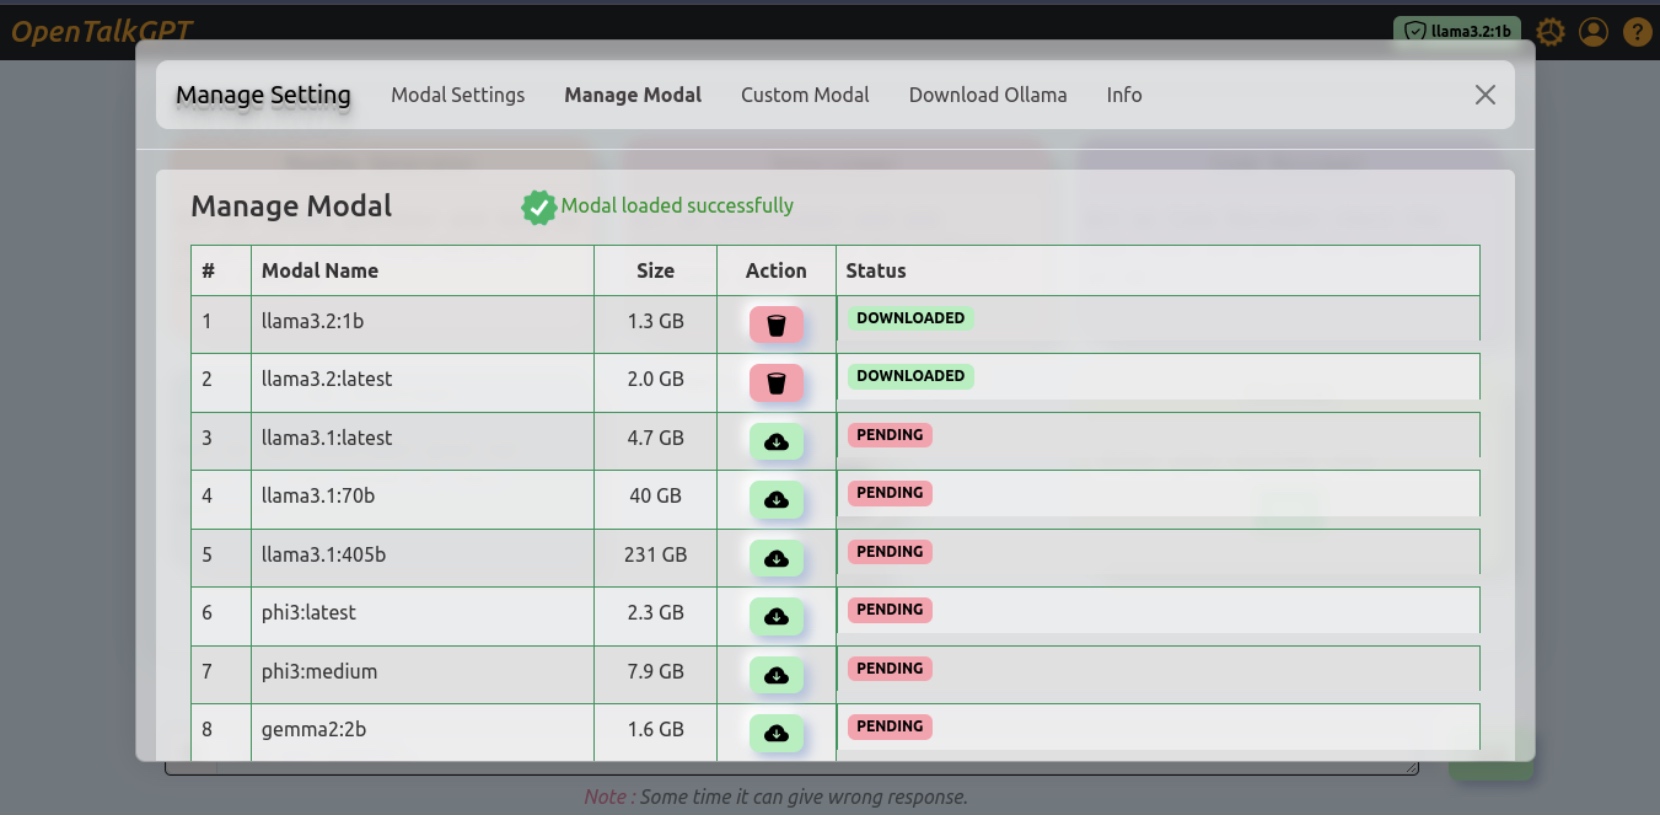Click the PENDING status of phi3:medium
This screenshot has height=816, width=1660.
click(890, 669)
